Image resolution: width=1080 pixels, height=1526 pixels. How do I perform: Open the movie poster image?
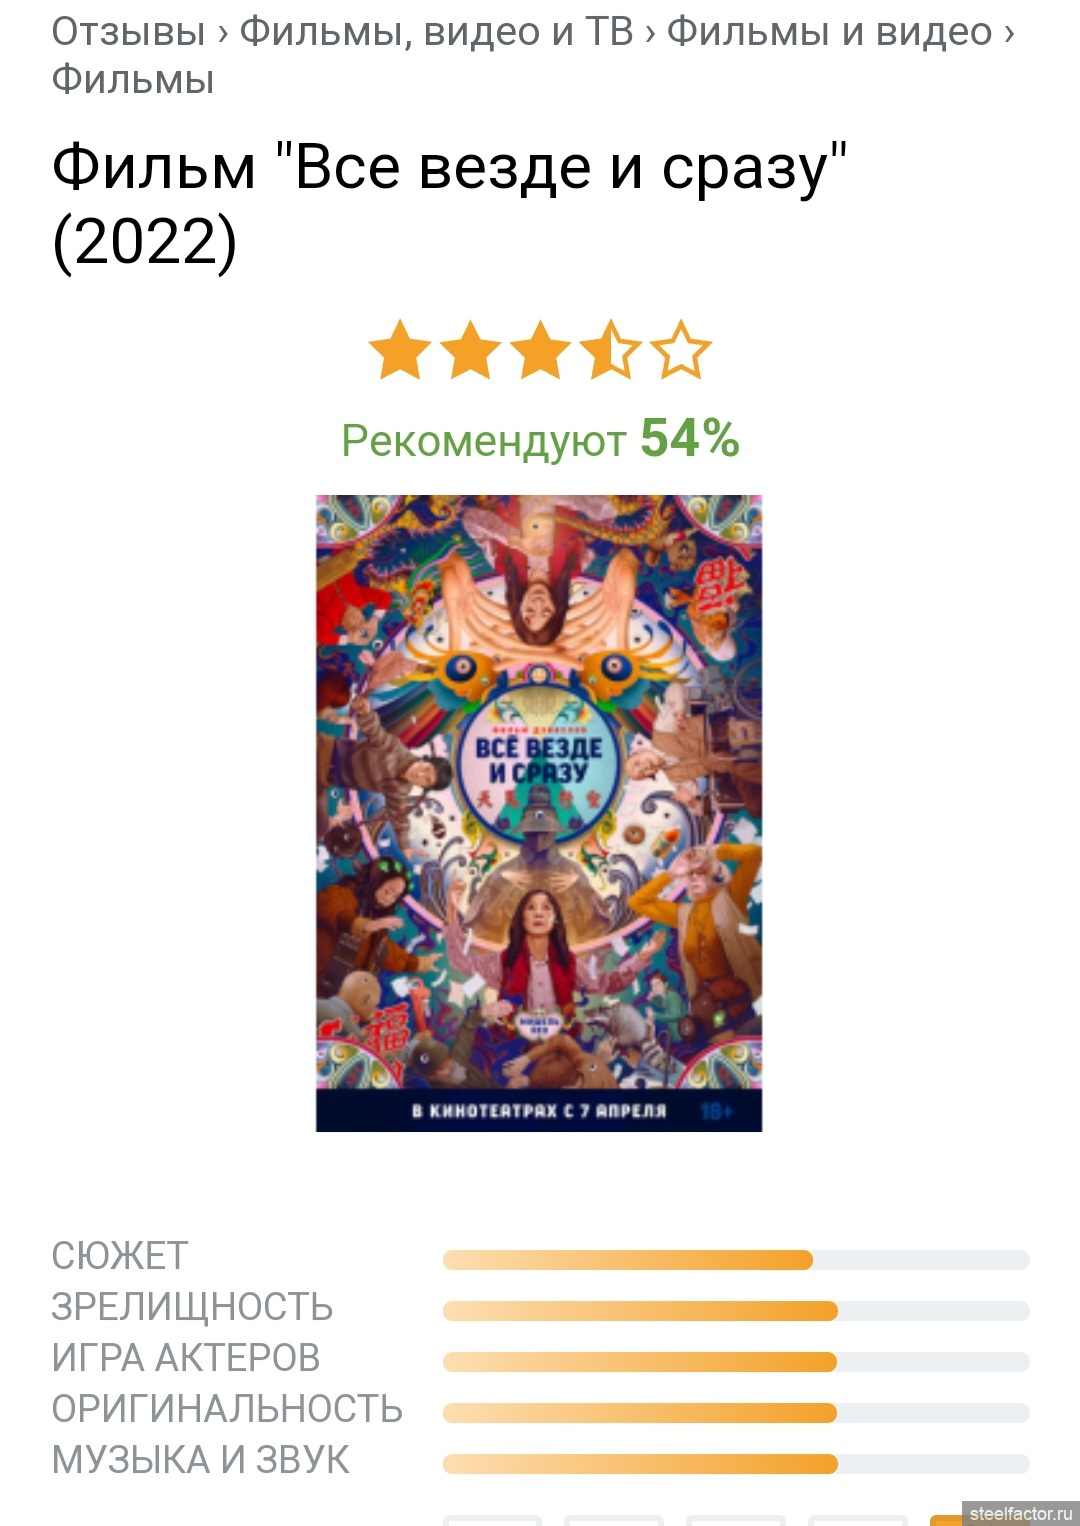pos(539,813)
